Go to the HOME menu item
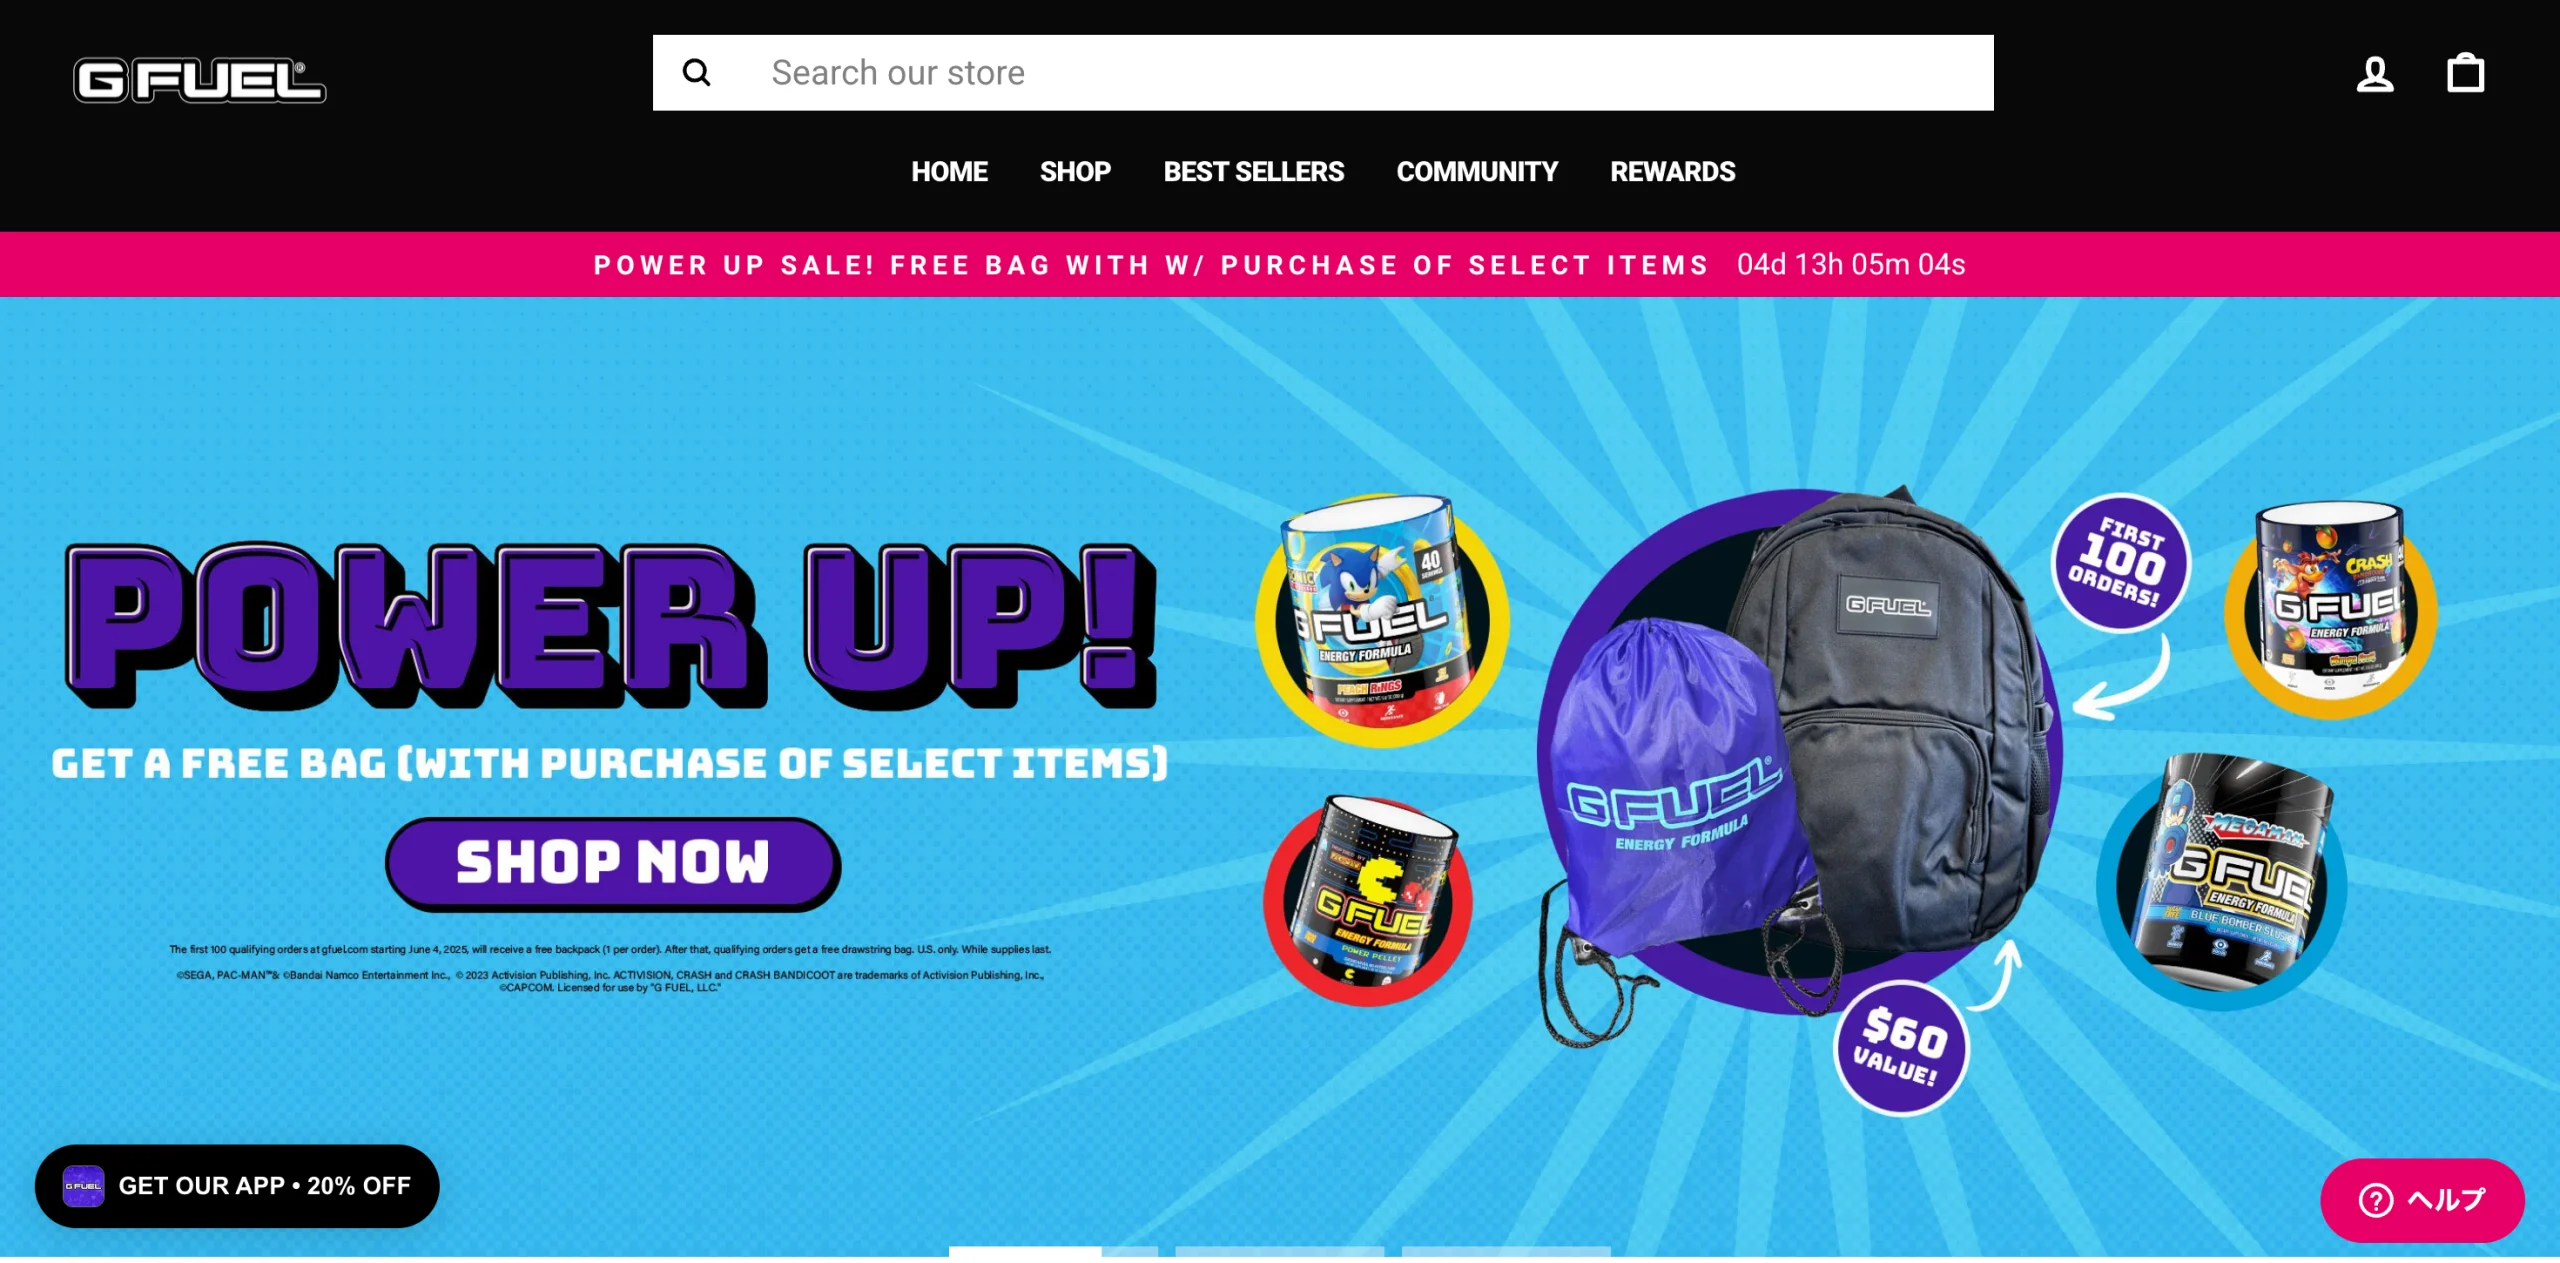Viewport: 2560px width, 1263px height. 949,172
